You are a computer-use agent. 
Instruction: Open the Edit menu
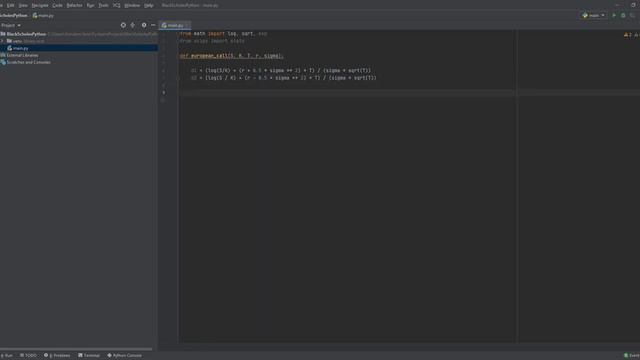click(11, 5)
